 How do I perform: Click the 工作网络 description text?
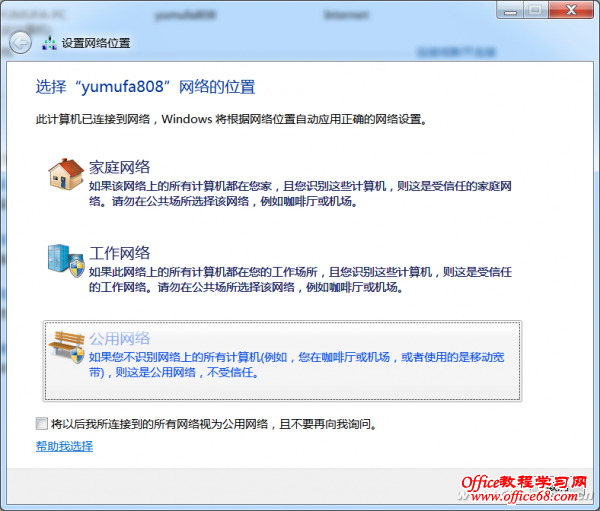tap(300, 279)
